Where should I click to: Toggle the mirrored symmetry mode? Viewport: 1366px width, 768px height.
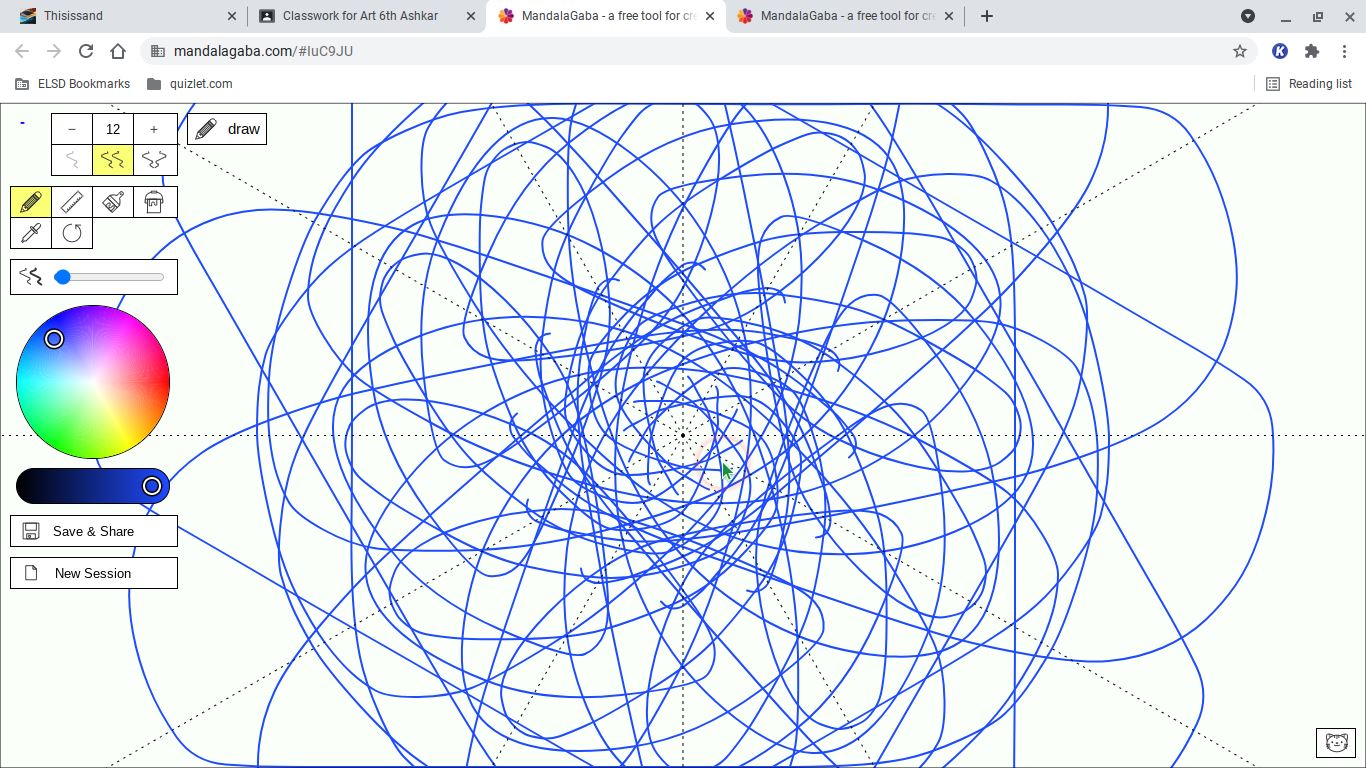154,160
